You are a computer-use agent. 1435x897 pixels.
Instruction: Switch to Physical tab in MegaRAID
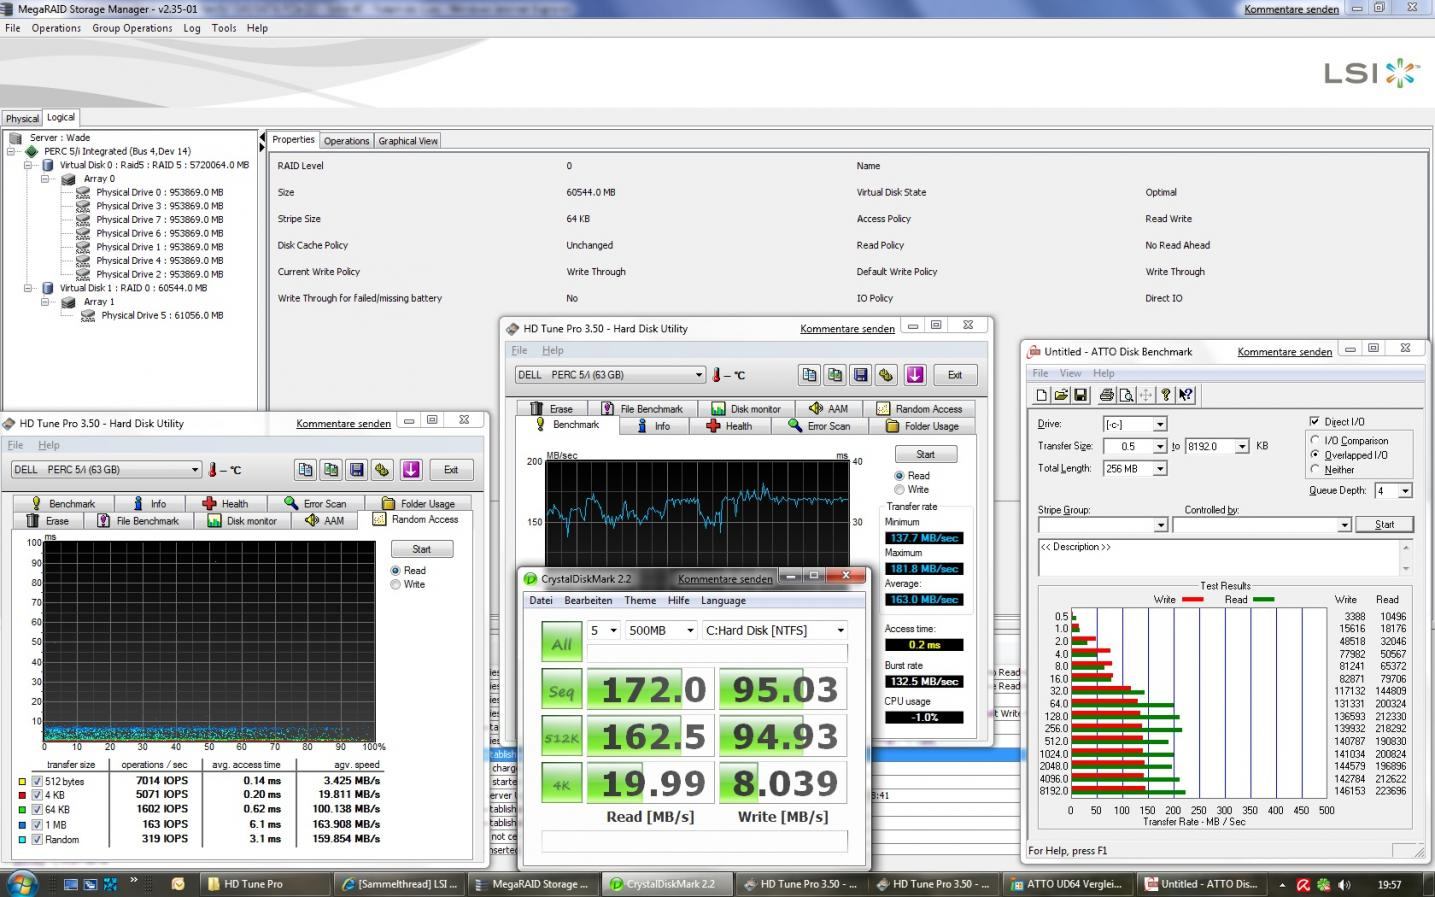point(22,118)
